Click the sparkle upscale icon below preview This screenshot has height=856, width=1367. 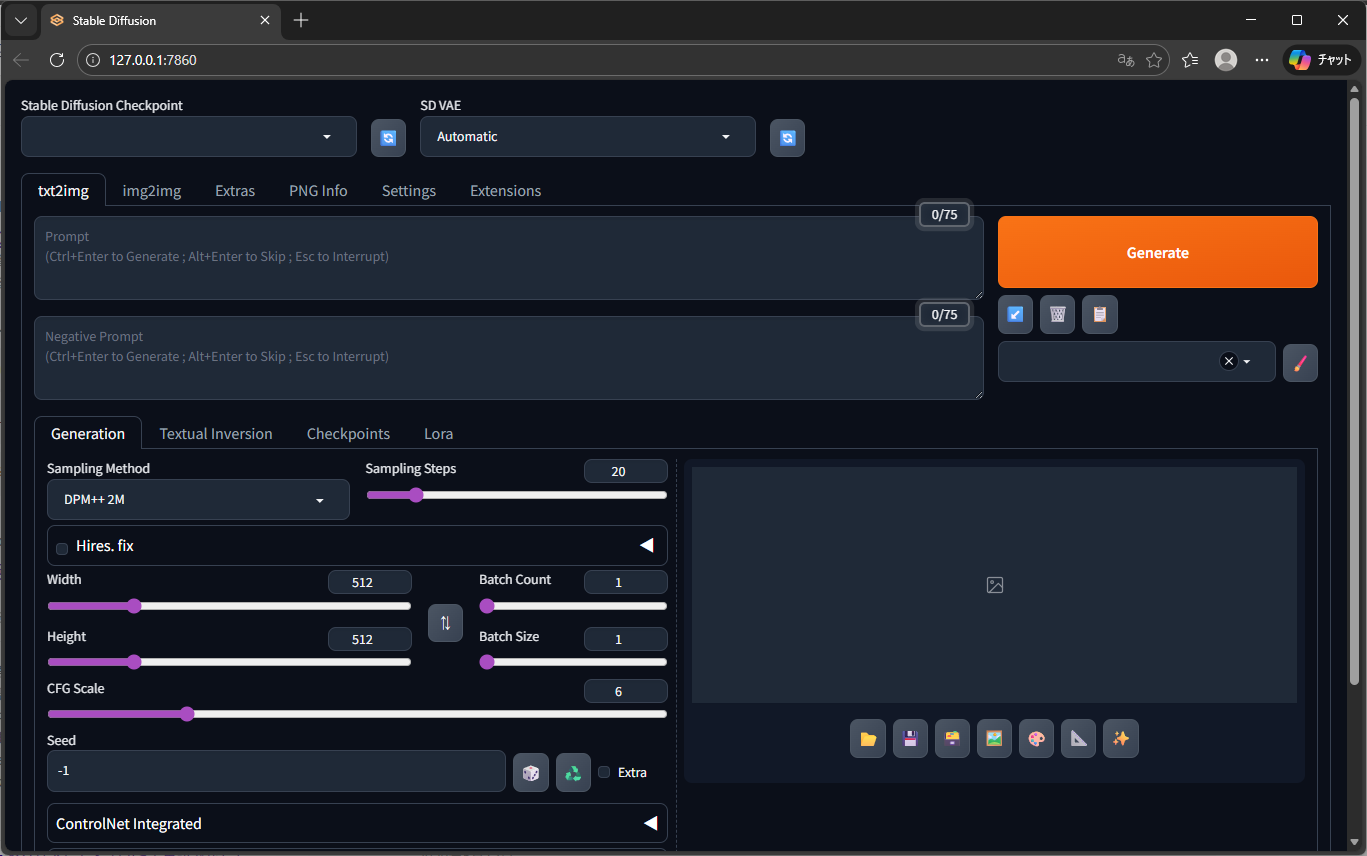pyautogui.click(x=1120, y=739)
